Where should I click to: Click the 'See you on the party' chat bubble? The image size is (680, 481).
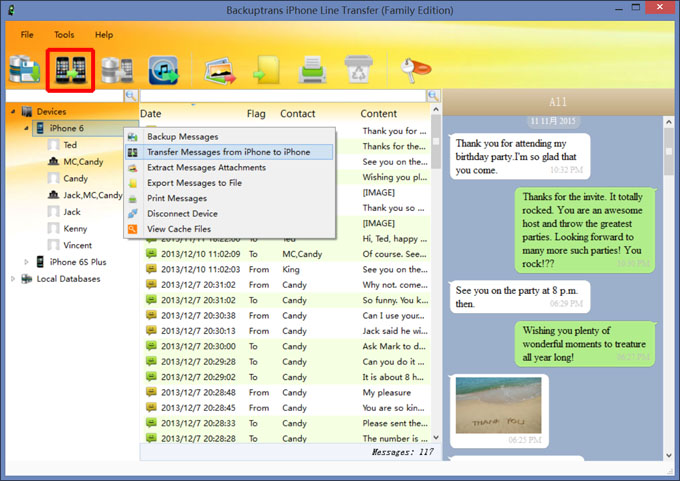tap(520, 297)
